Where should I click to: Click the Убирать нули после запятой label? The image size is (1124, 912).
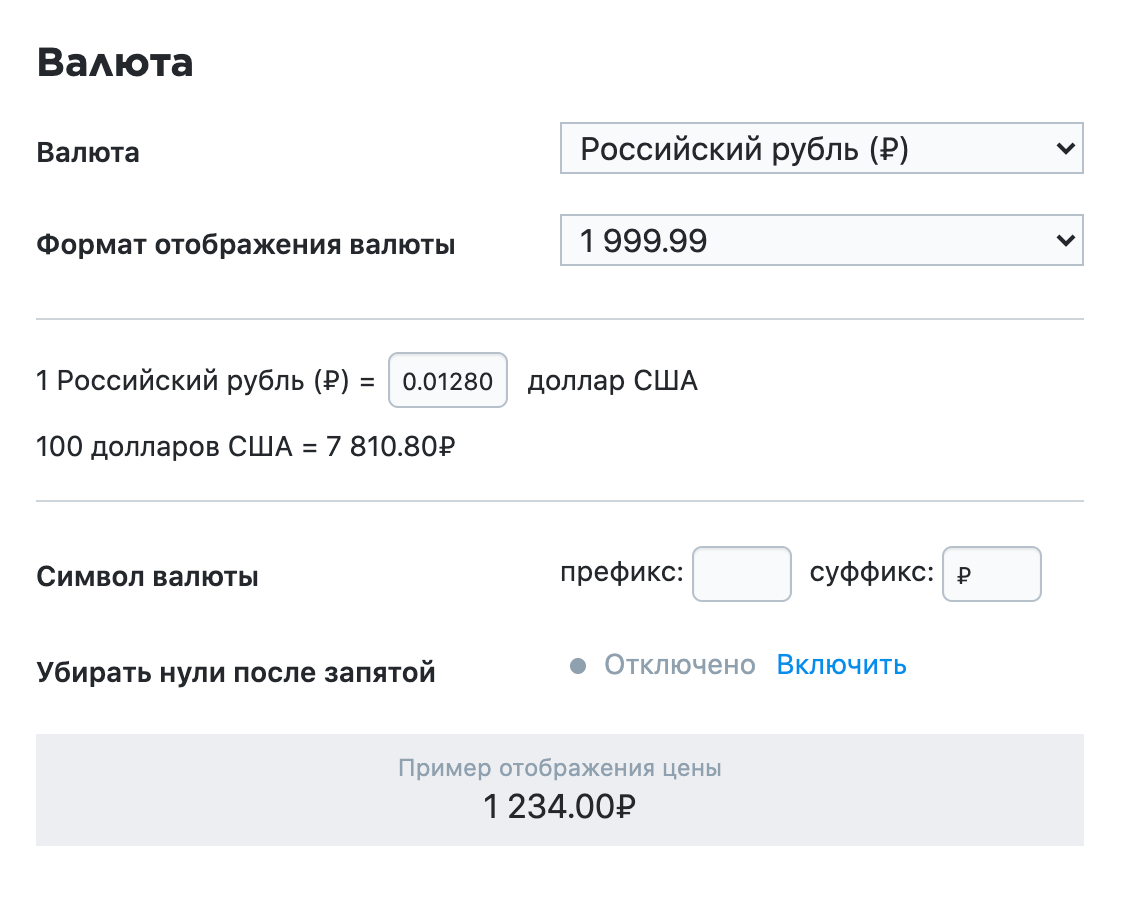[x=236, y=673]
